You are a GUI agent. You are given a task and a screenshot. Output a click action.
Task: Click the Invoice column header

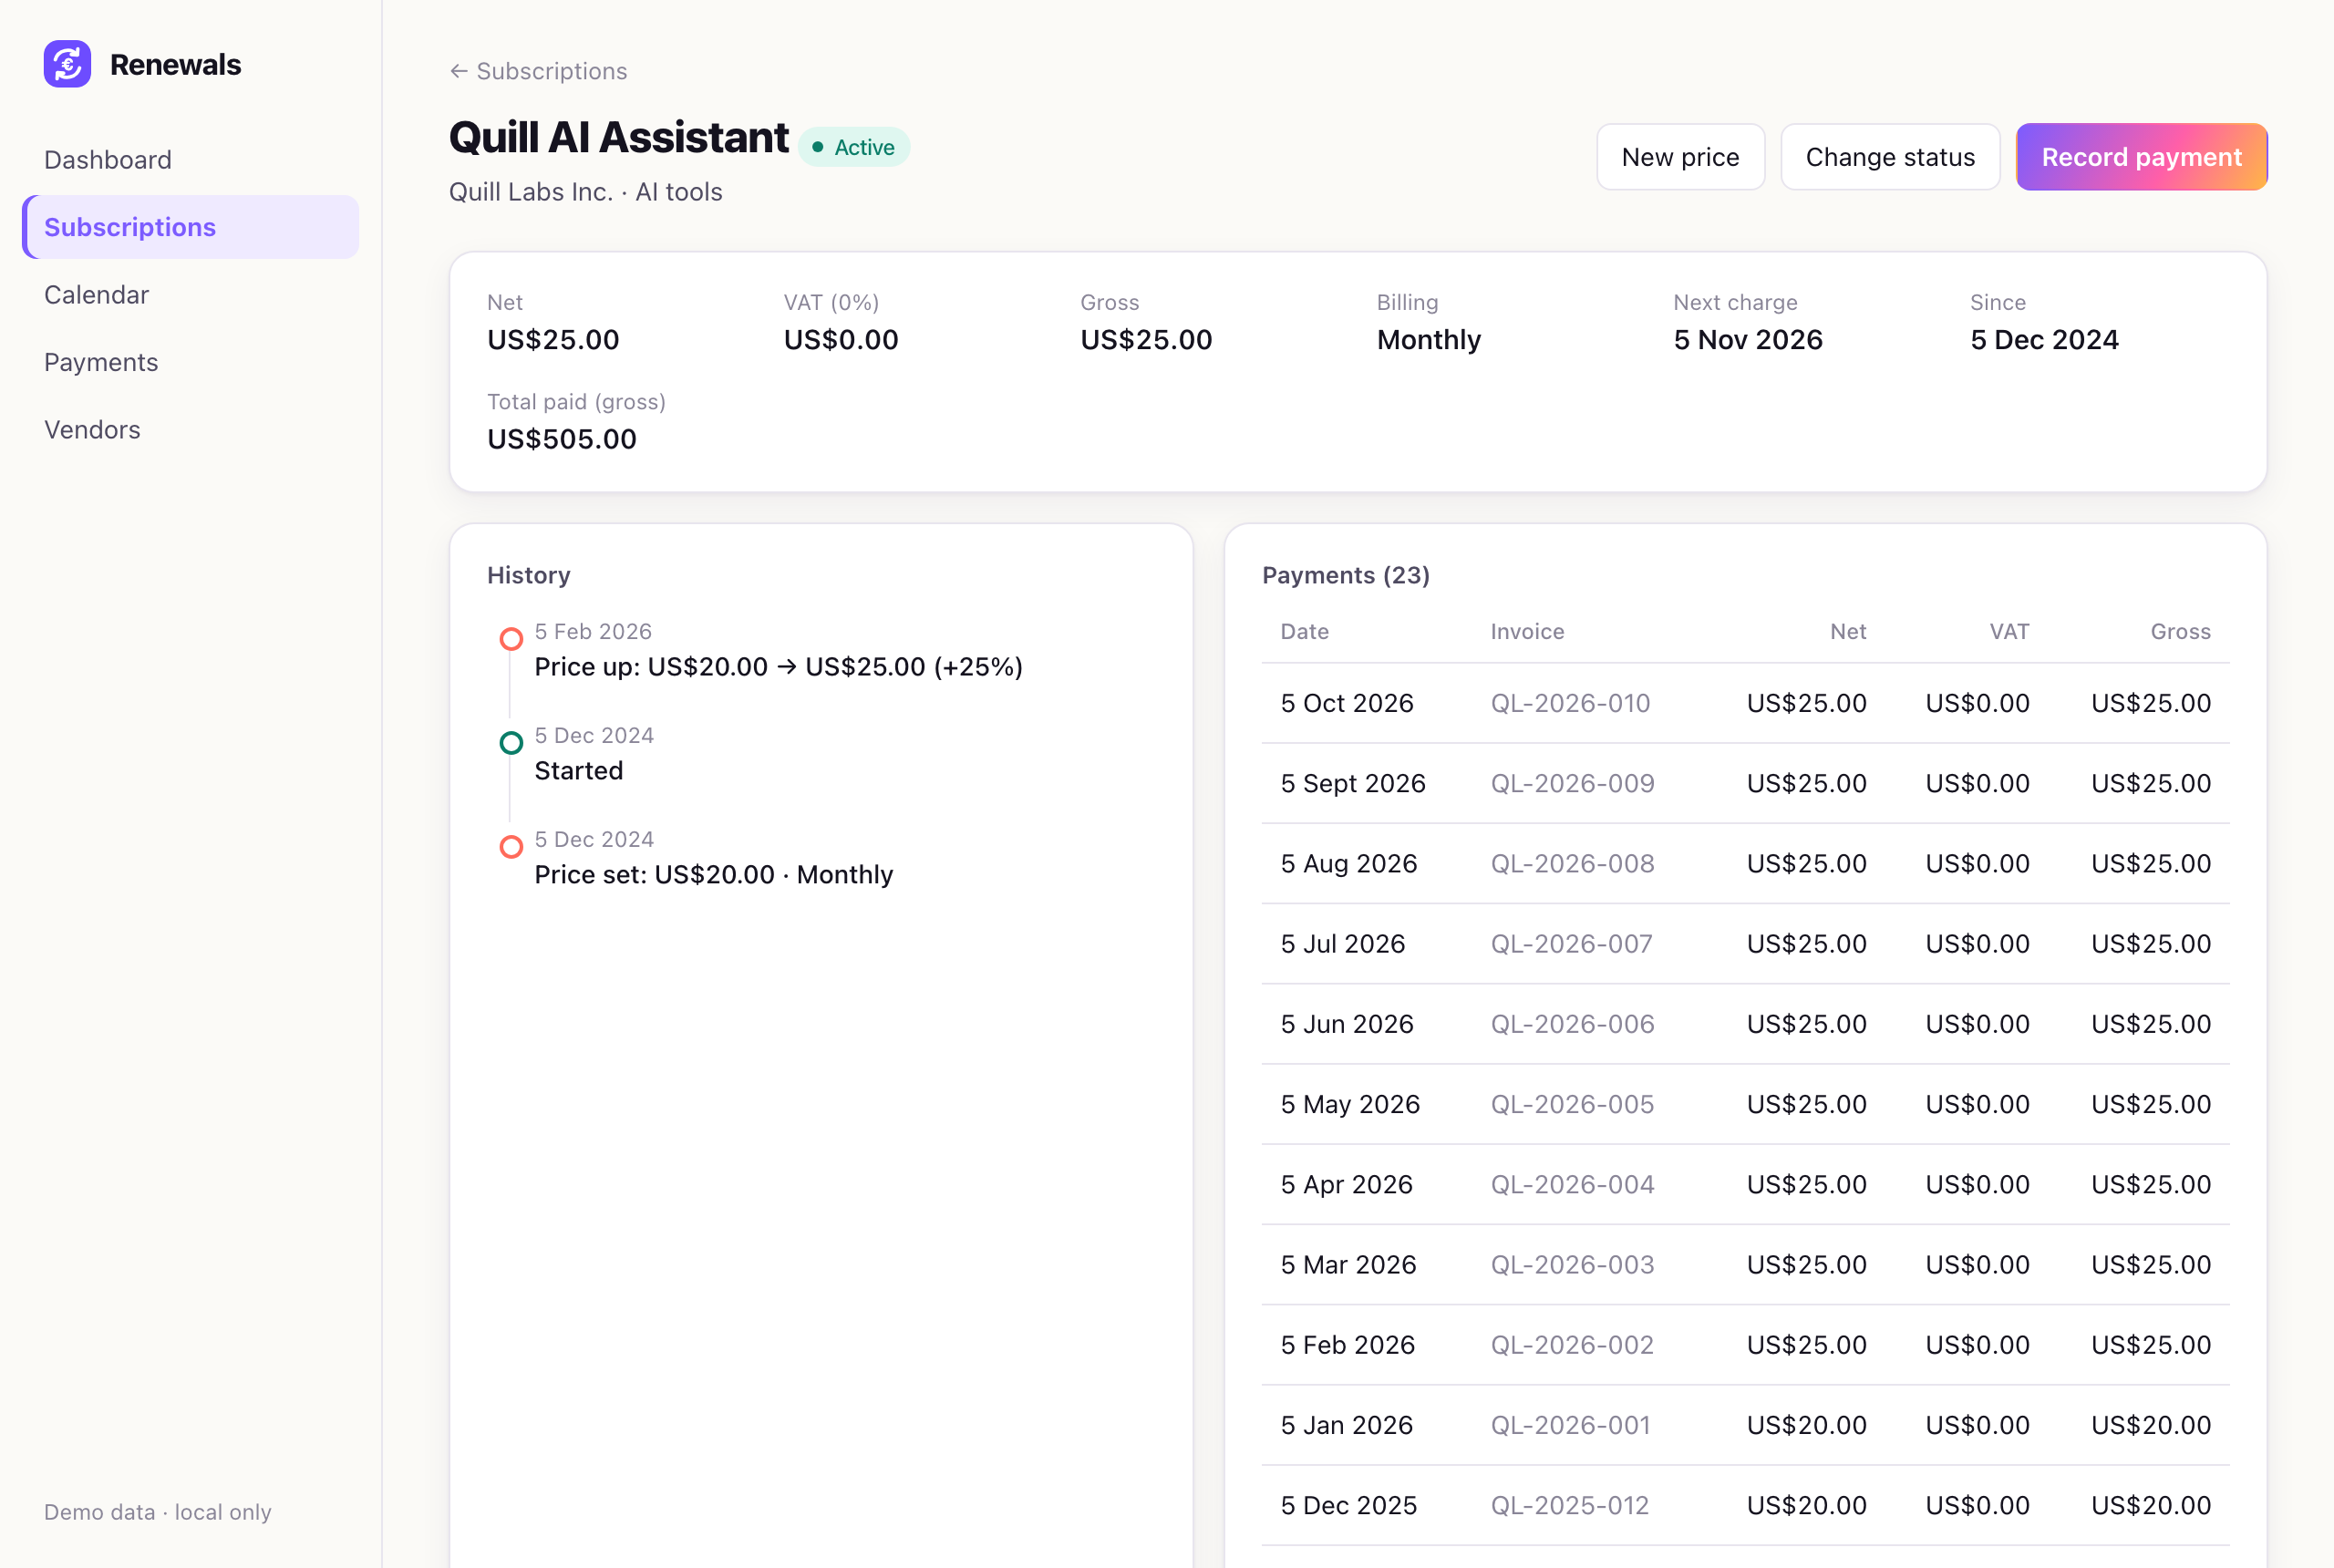click(1527, 632)
